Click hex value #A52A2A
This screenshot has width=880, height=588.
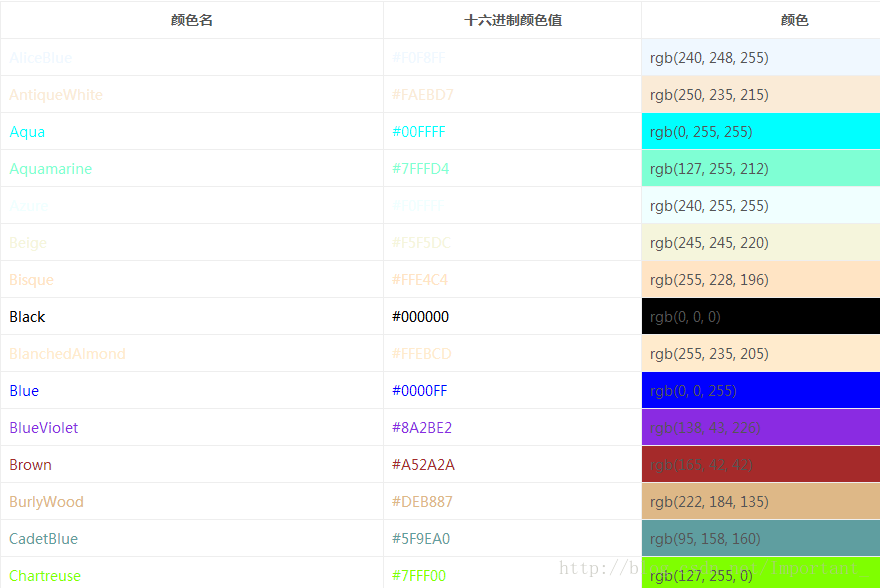tap(423, 465)
